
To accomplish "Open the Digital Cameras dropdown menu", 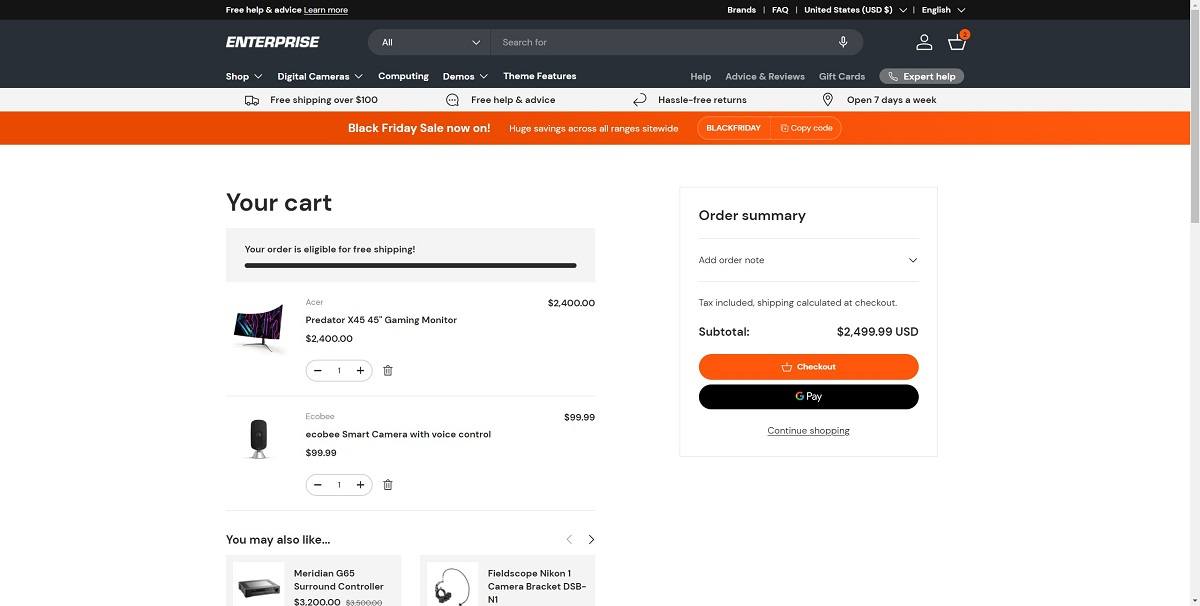I will [x=315, y=75].
